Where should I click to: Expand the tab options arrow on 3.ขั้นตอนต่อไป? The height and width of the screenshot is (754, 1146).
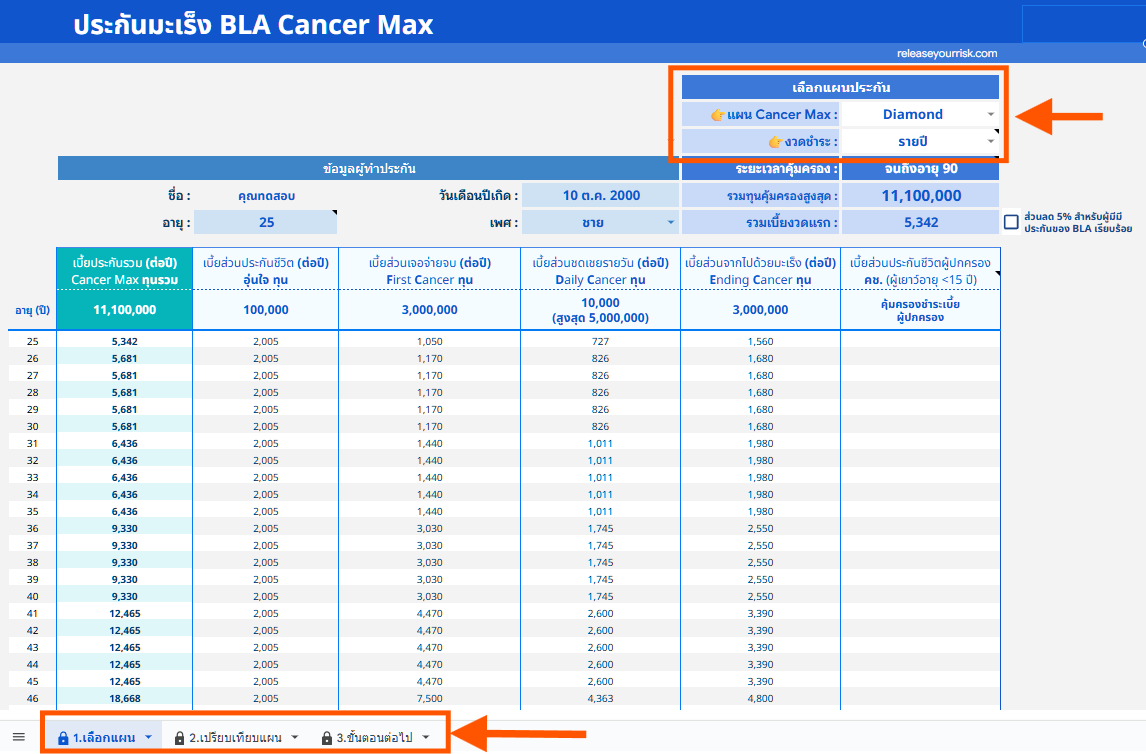pyautogui.click(x=423, y=738)
